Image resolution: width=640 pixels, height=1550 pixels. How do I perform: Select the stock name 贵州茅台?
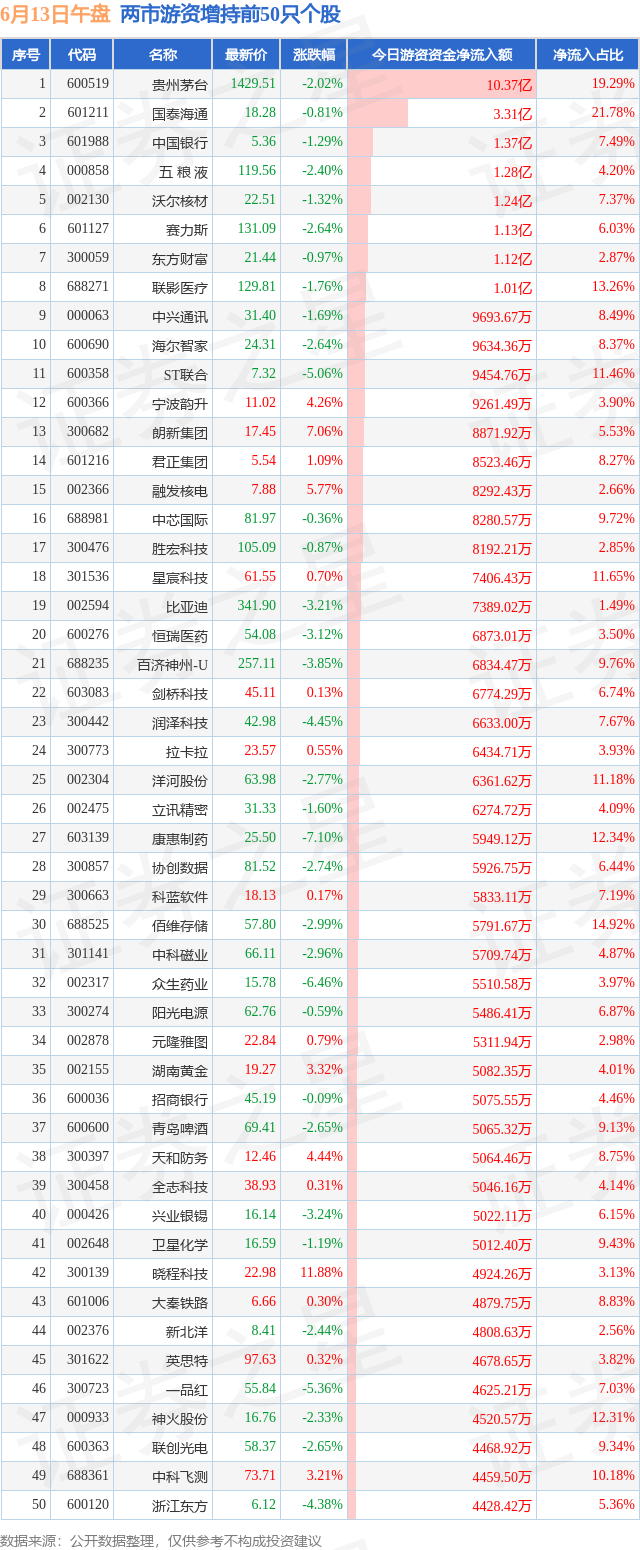tap(180, 84)
